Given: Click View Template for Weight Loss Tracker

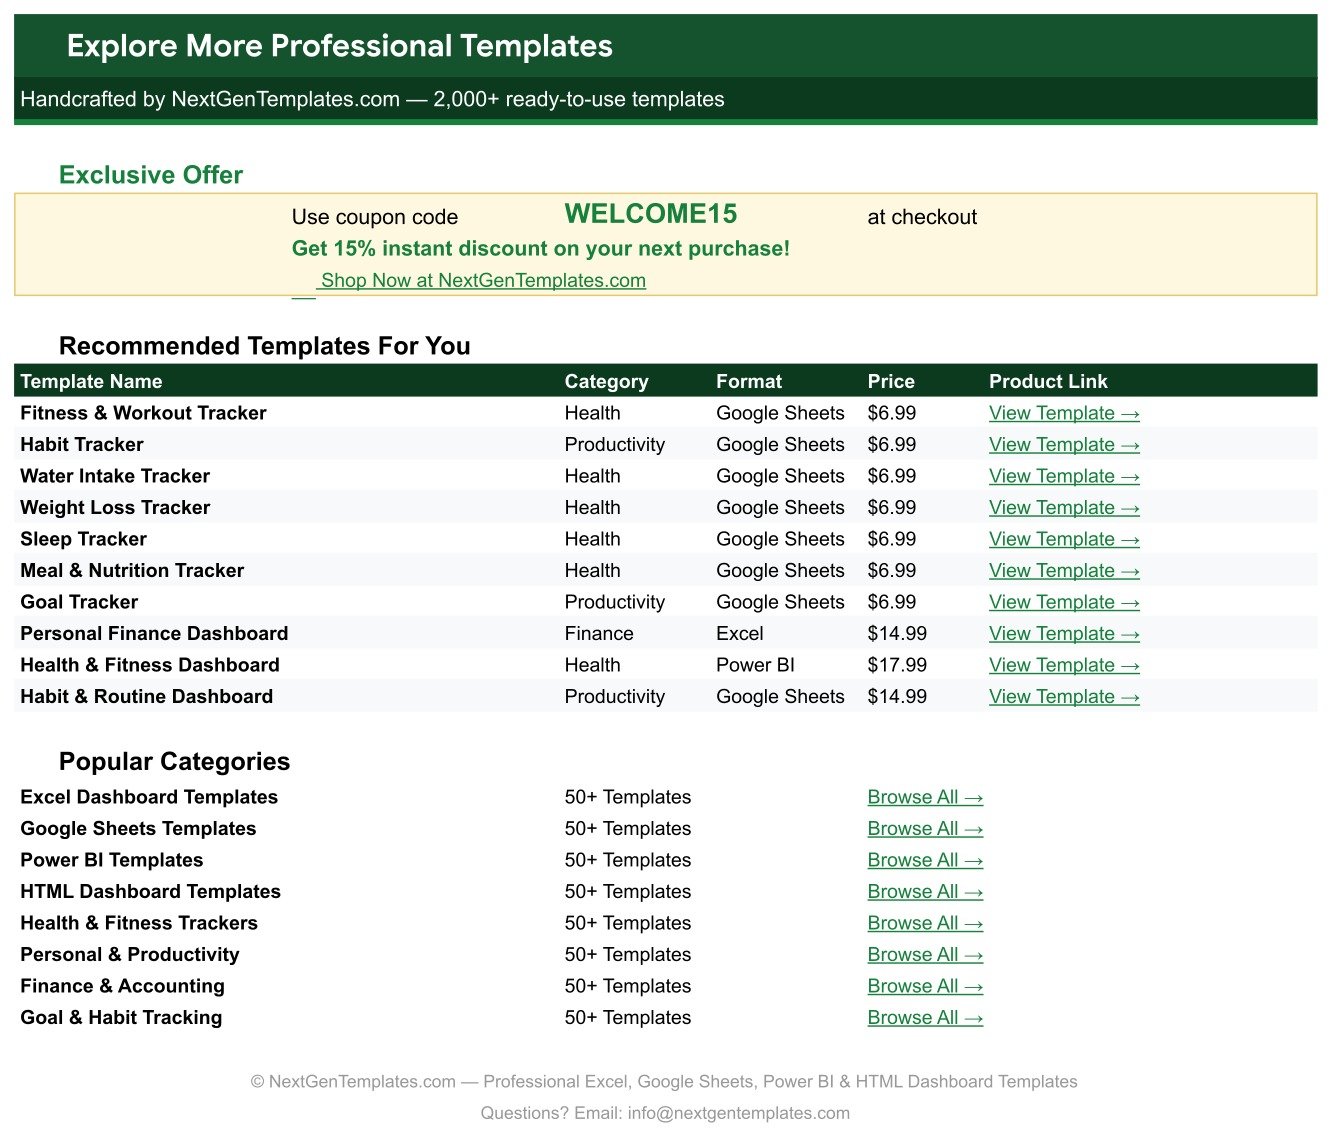Looking at the screenshot, I should point(1064,508).
